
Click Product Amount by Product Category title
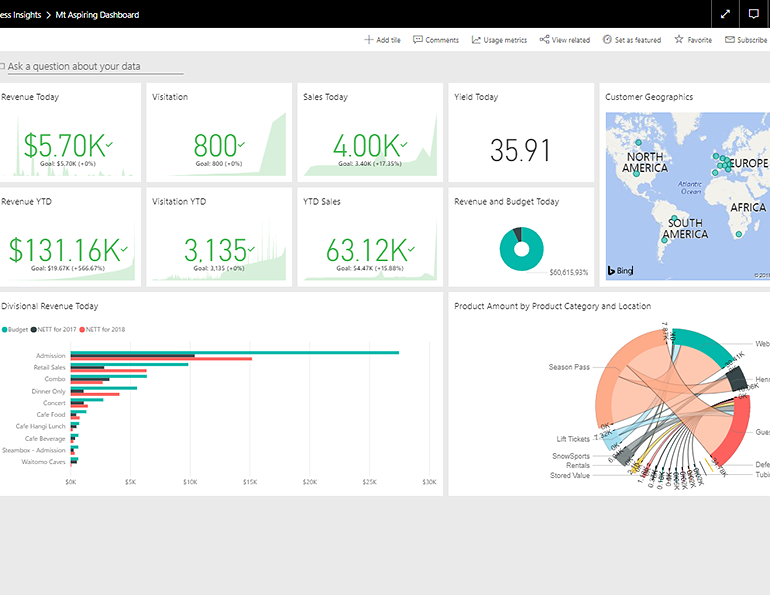click(552, 306)
